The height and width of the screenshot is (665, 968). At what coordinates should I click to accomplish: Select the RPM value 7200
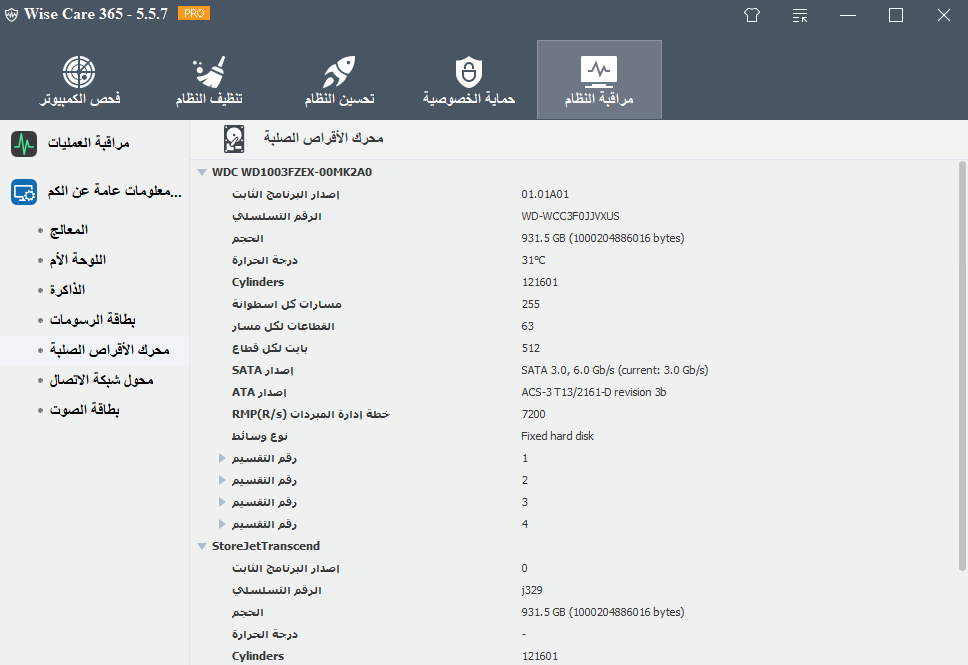tap(533, 414)
